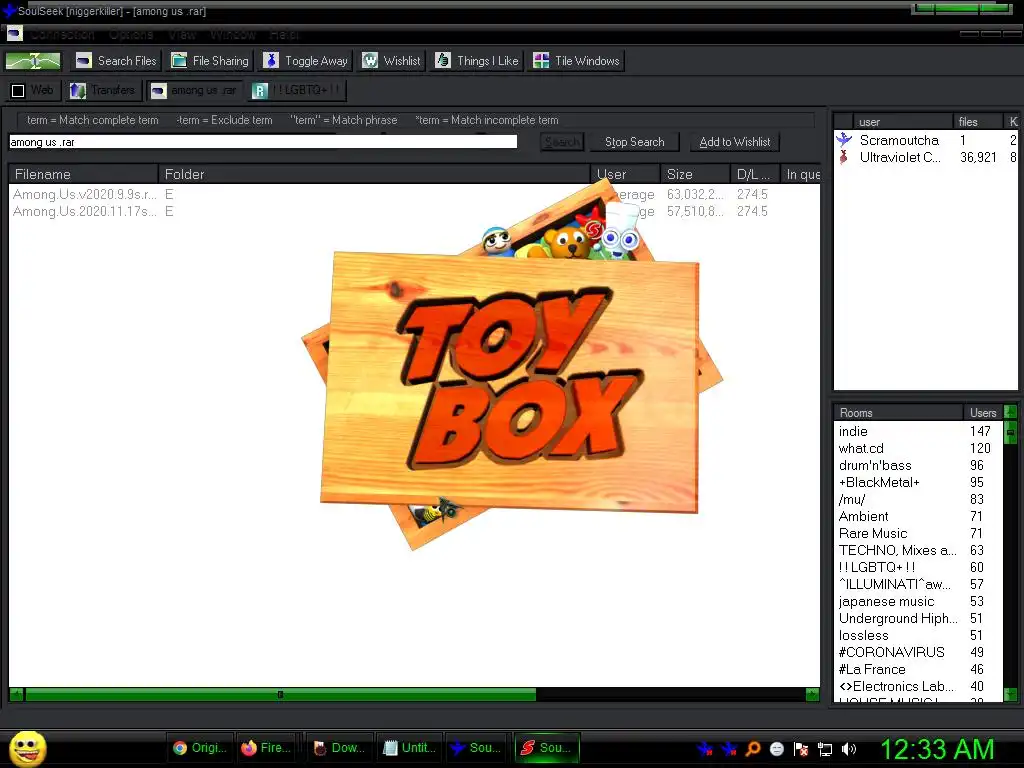Sort user list by files column
The width and height of the screenshot is (1024, 768).
tap(977, 121)
